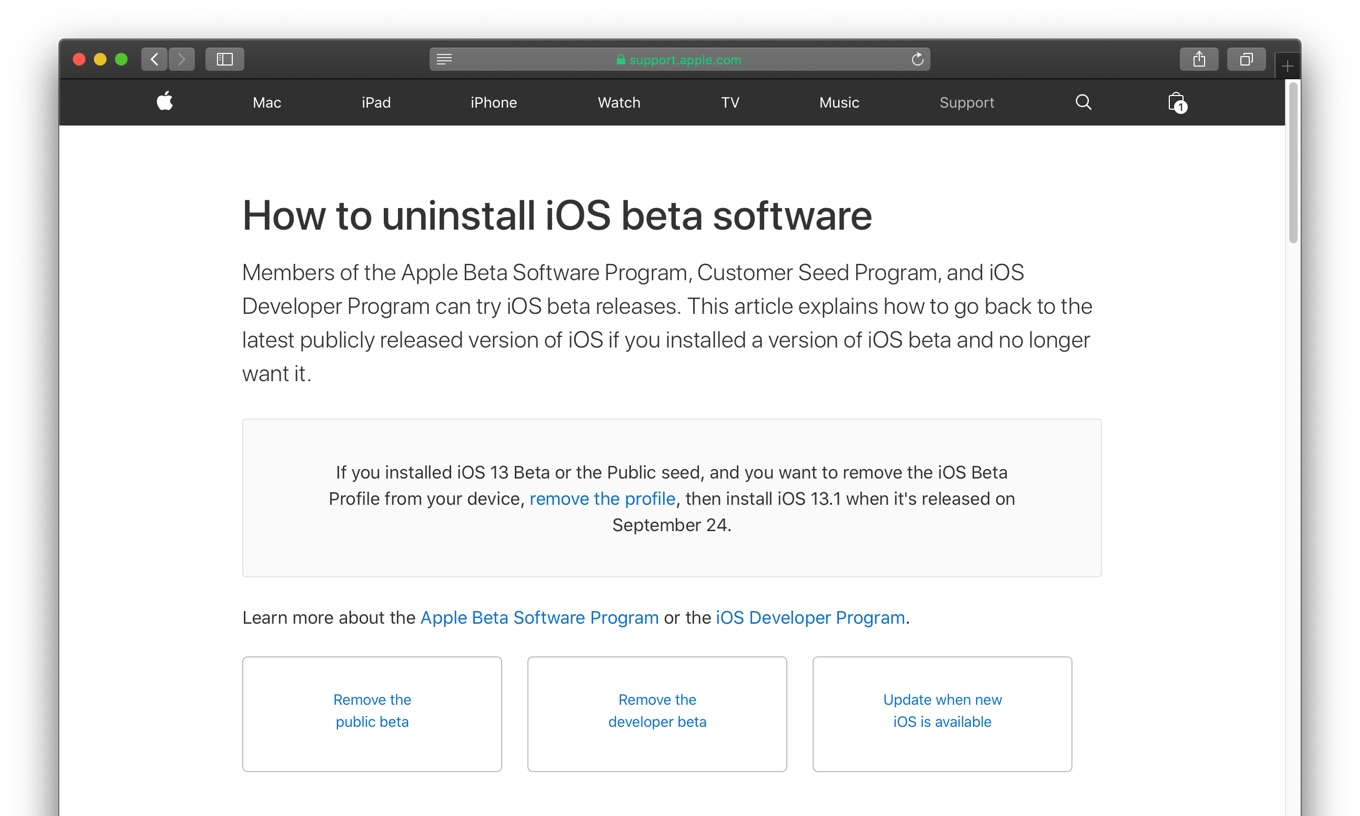Open the iPad navigation item

coord(376,102)
